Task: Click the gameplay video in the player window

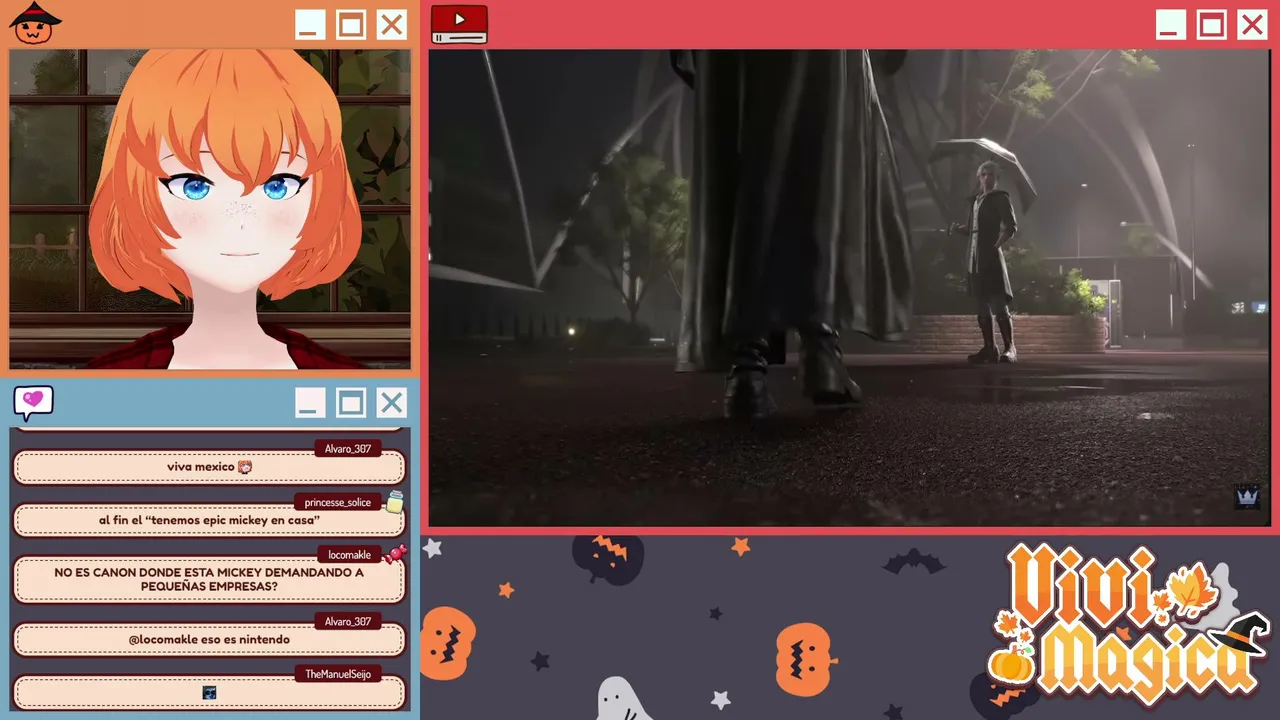Action: coord(850,288)
